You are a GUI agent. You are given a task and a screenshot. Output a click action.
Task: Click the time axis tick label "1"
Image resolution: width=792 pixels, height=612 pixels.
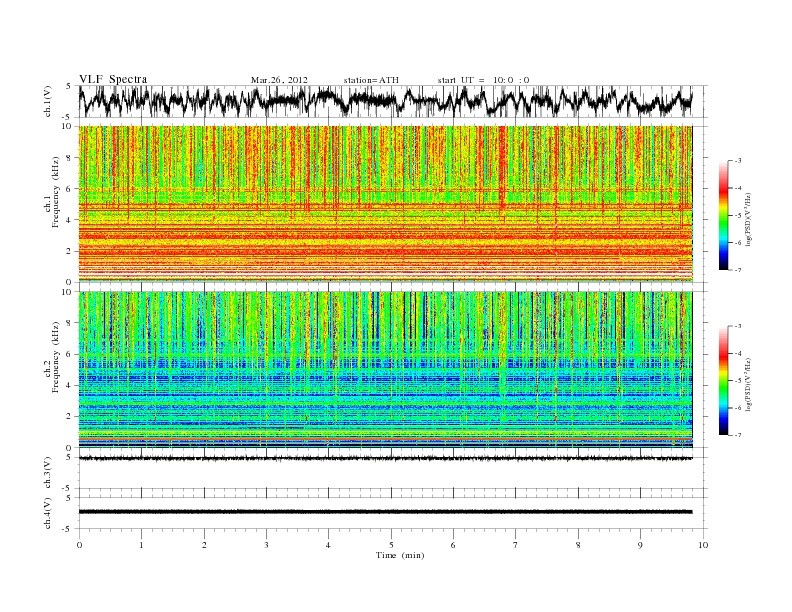(141, 545)
